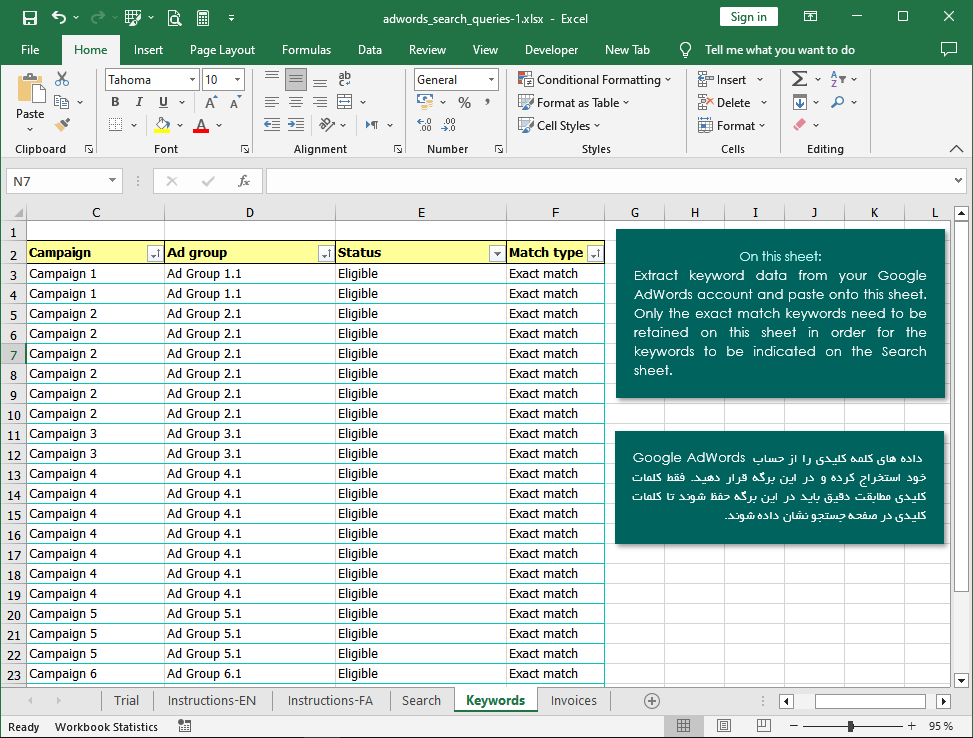This screenshot has height=738, width=973.
Task: Switch to Insert ribbon tab
Action: 148,50
